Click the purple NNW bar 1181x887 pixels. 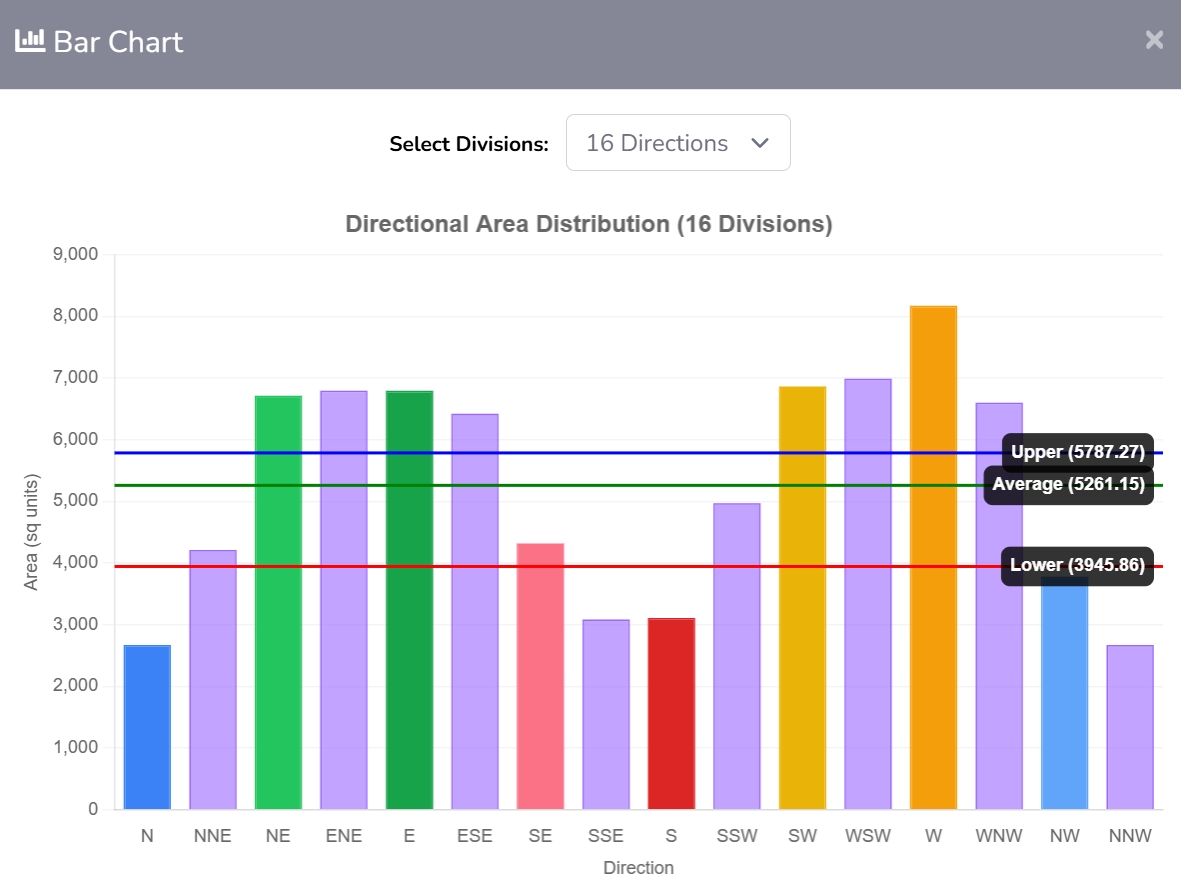[x=1130, y=727]
